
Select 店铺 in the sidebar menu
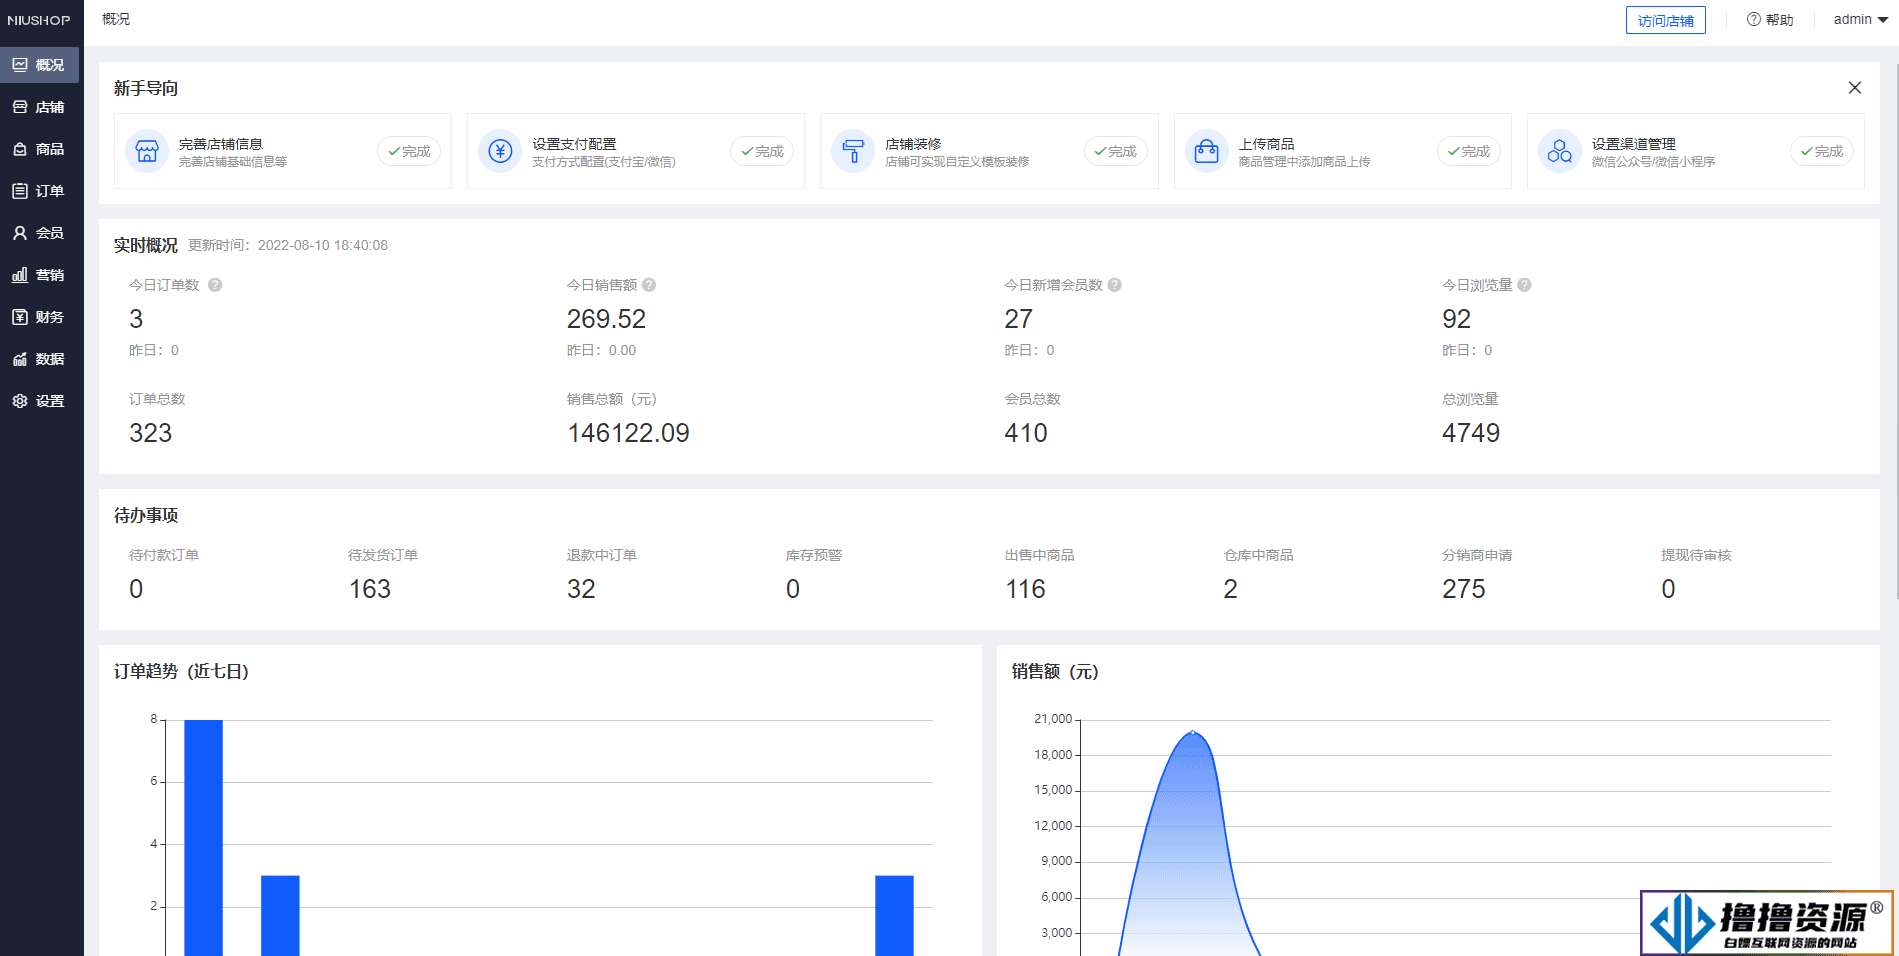point(40,107)
